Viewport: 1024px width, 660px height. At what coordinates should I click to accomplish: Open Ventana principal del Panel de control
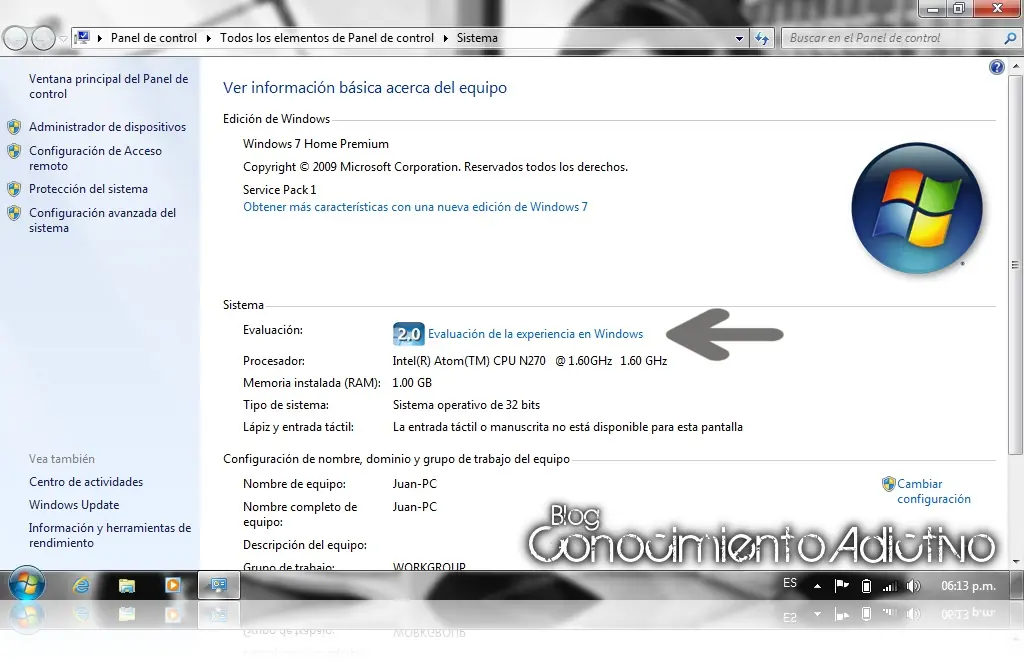pyautogui.click(x=108, y=86)
